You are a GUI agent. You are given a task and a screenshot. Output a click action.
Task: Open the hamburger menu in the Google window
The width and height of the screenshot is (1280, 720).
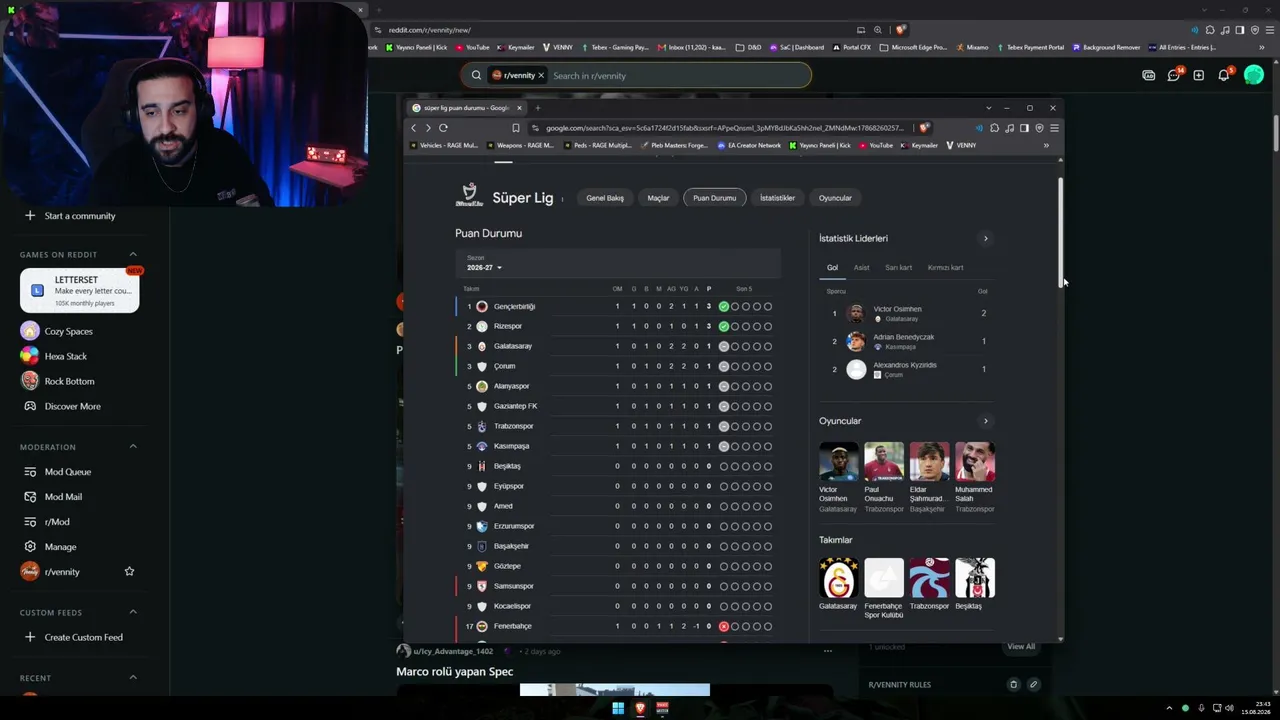coord(1054,128)
